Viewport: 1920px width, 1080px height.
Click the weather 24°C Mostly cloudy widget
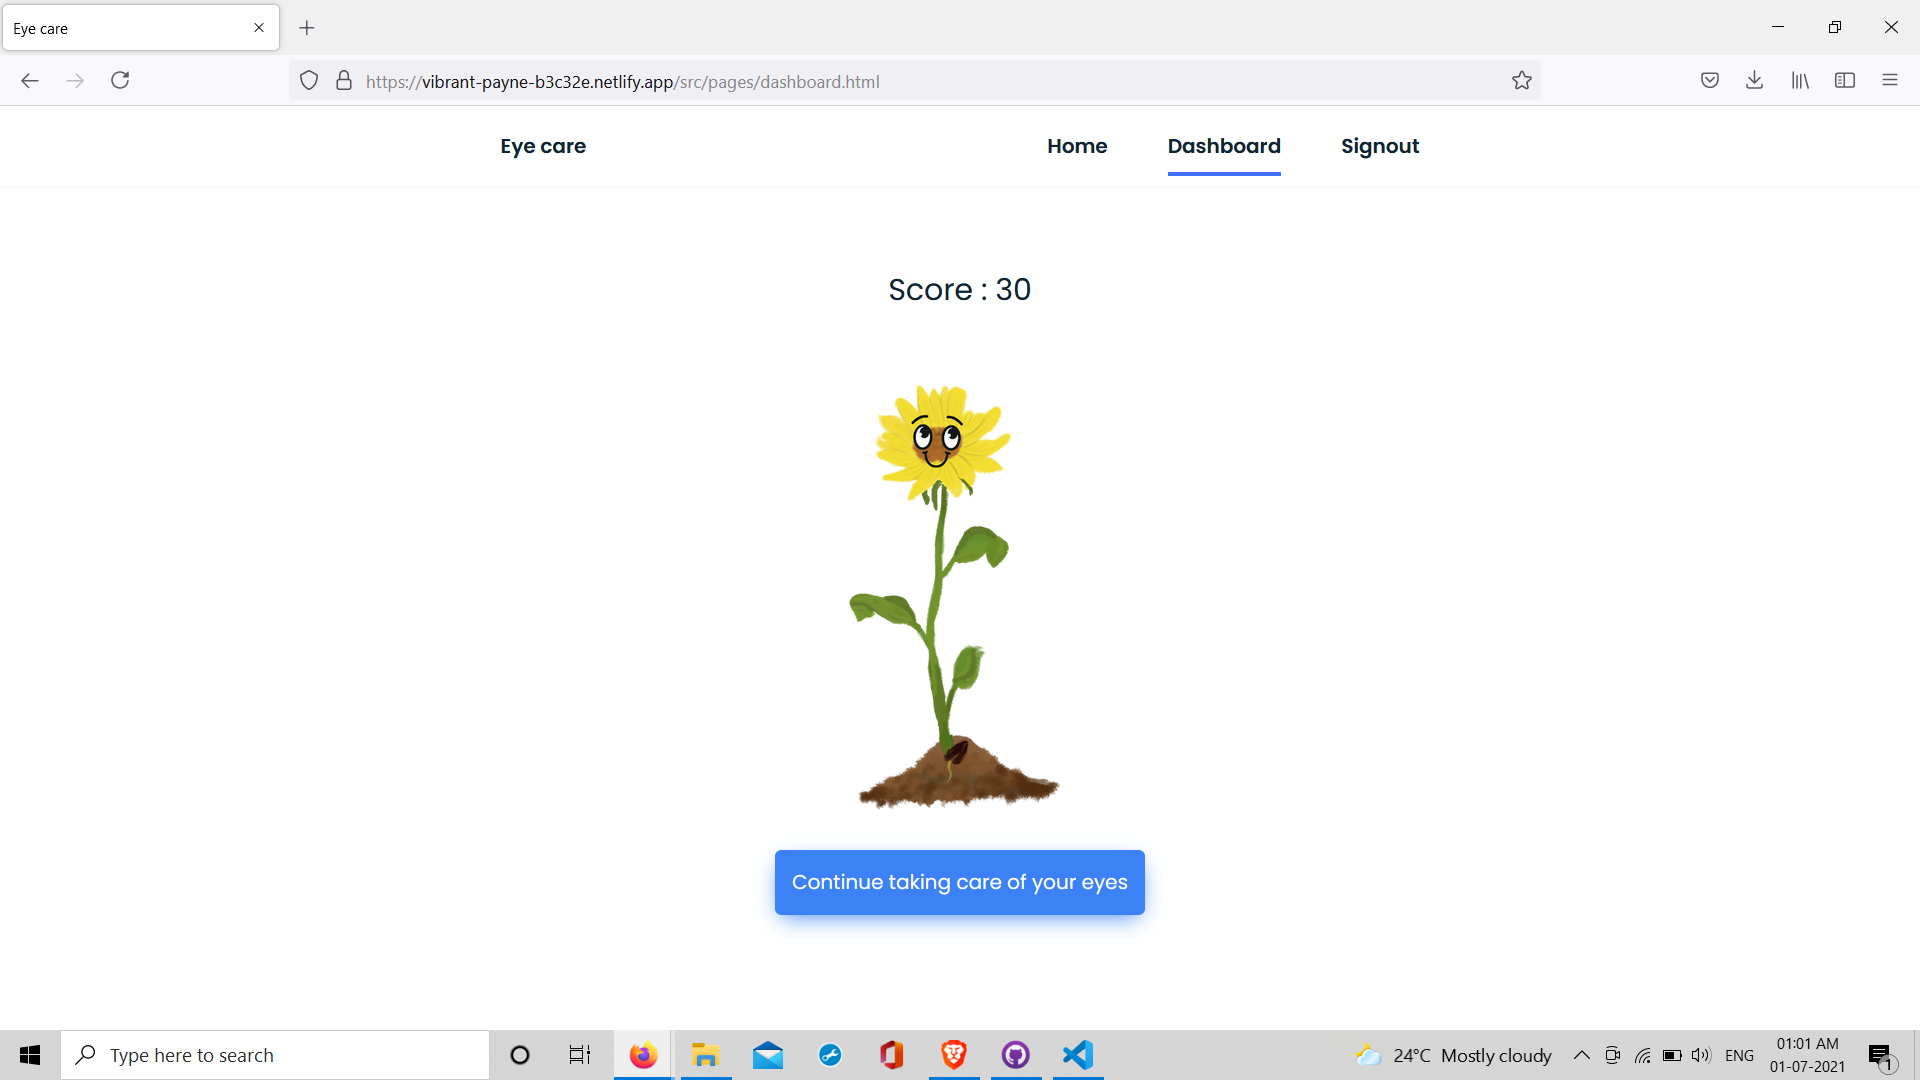pyautogui.click(x=1453, y=1055)
